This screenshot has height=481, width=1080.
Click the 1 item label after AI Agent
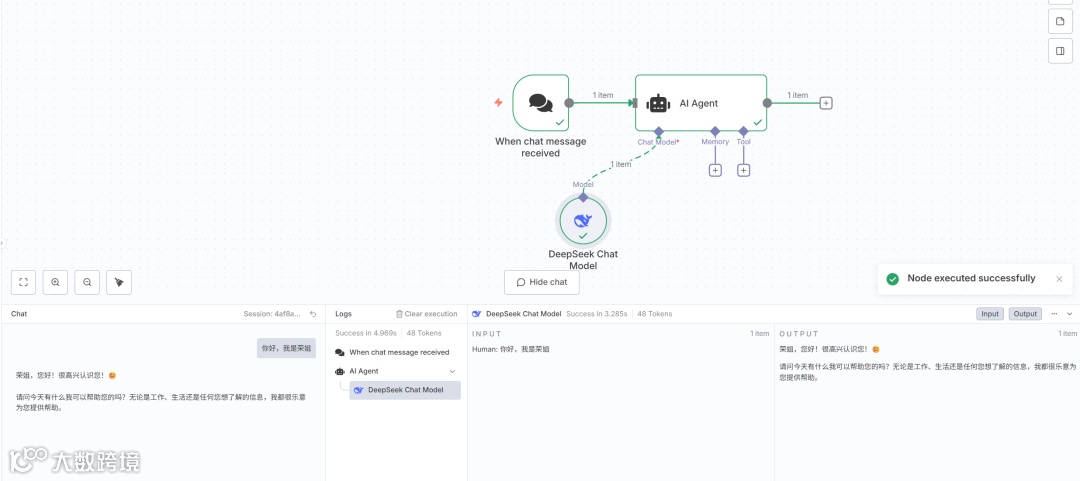point(798,95)
